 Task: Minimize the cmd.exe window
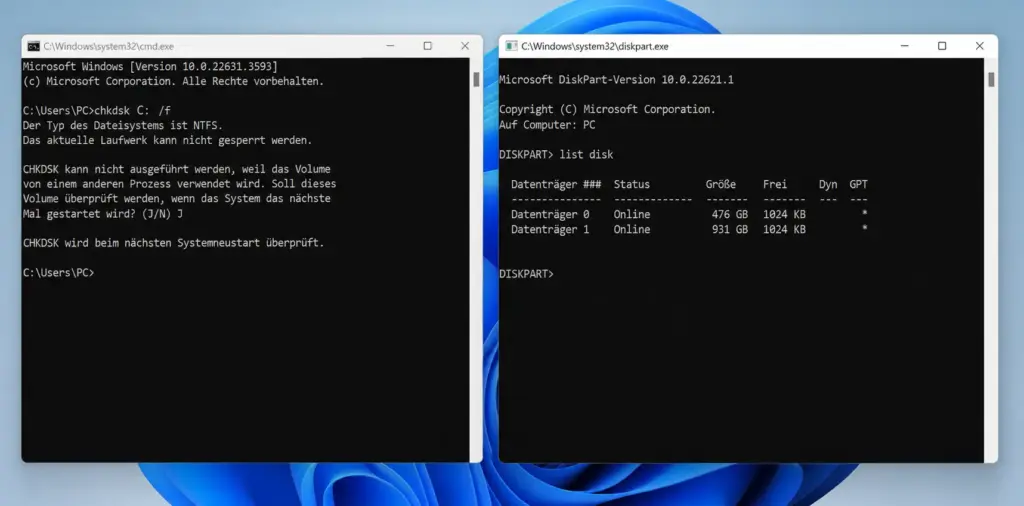(390, 46)
